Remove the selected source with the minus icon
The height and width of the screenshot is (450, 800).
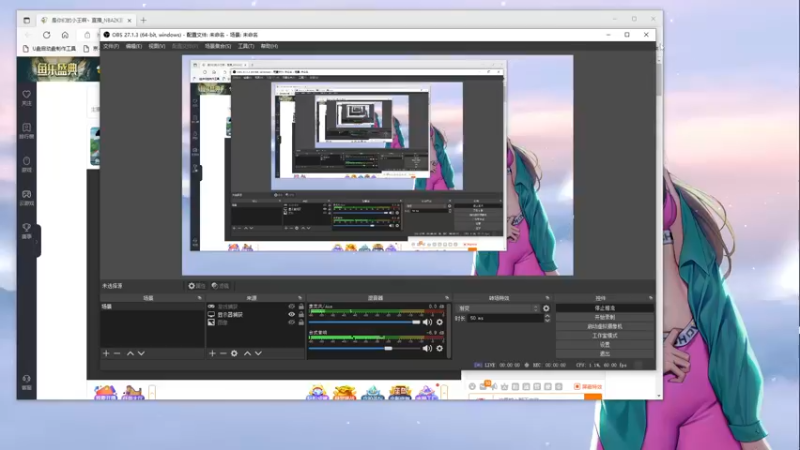(223, 353)
